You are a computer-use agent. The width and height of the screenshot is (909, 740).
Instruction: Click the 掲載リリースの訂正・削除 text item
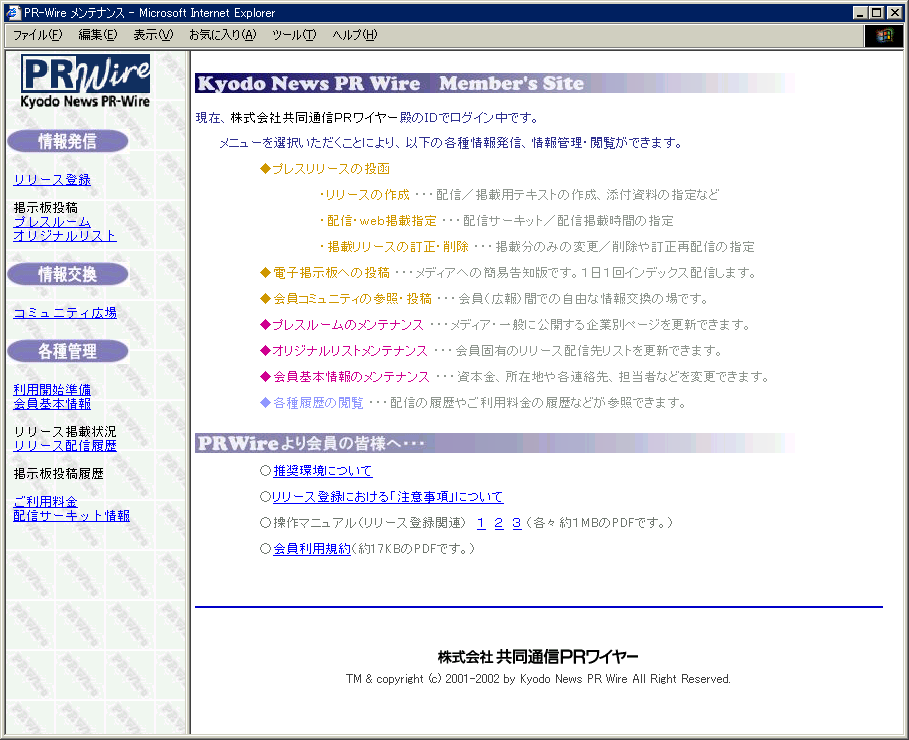[394, 247]
